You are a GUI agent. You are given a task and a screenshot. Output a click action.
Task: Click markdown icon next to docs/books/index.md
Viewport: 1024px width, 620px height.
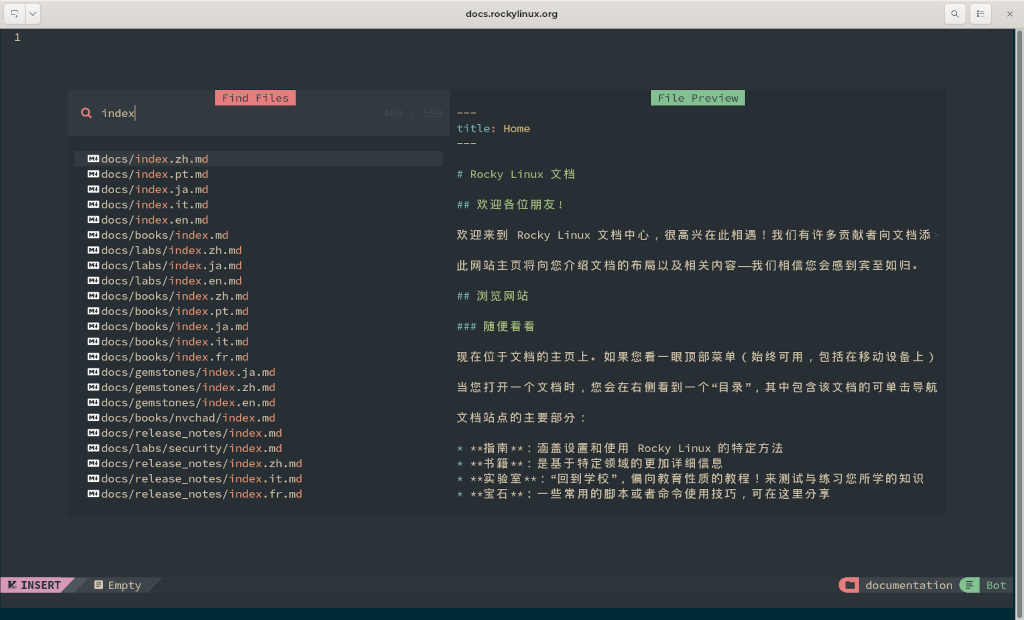[93, 235]
